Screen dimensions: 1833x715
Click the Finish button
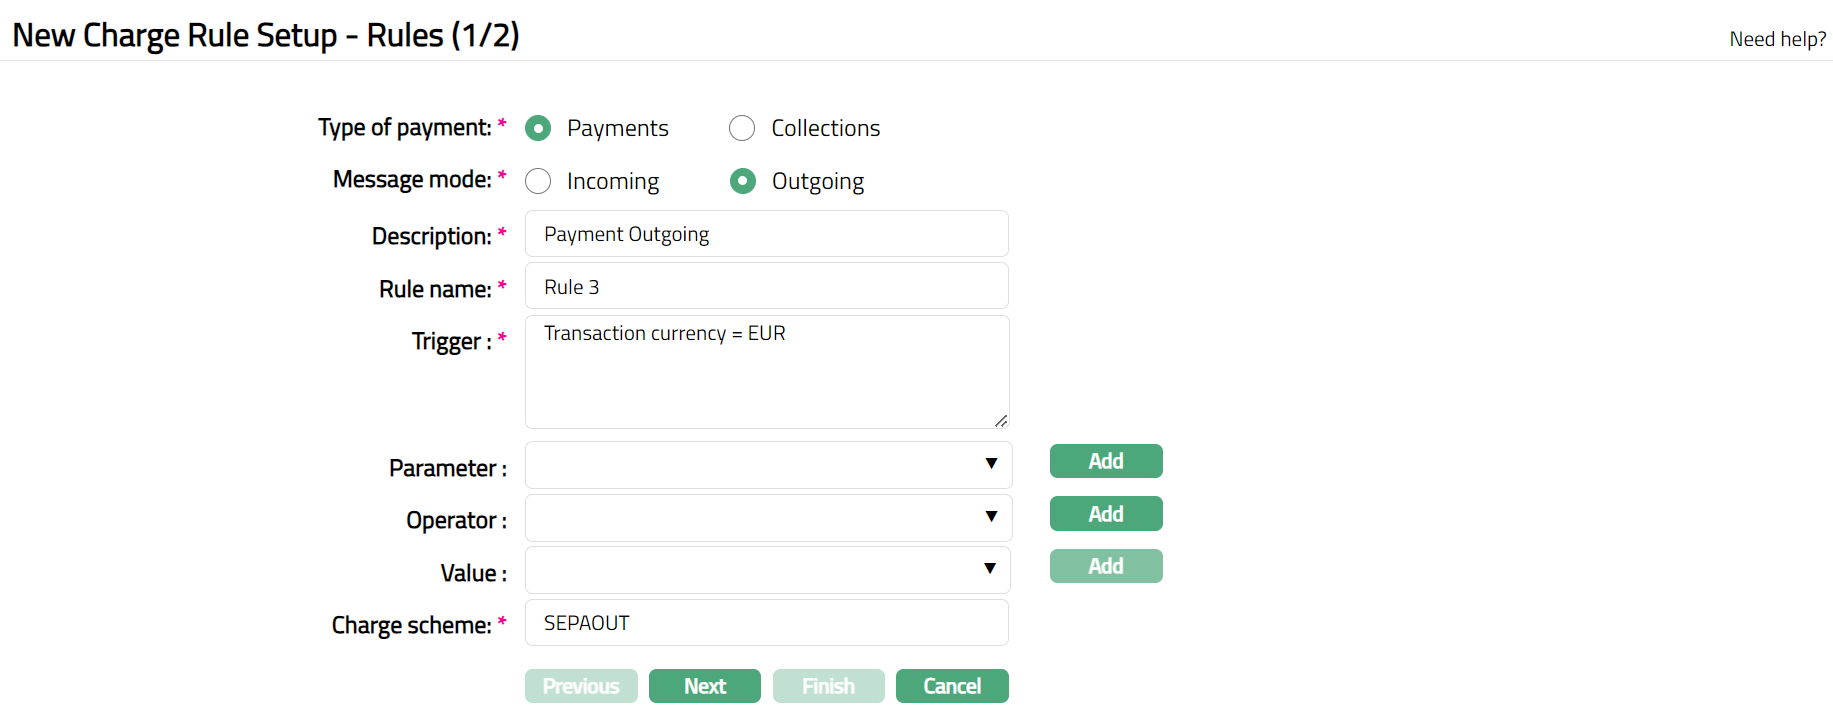coord(828,686)
